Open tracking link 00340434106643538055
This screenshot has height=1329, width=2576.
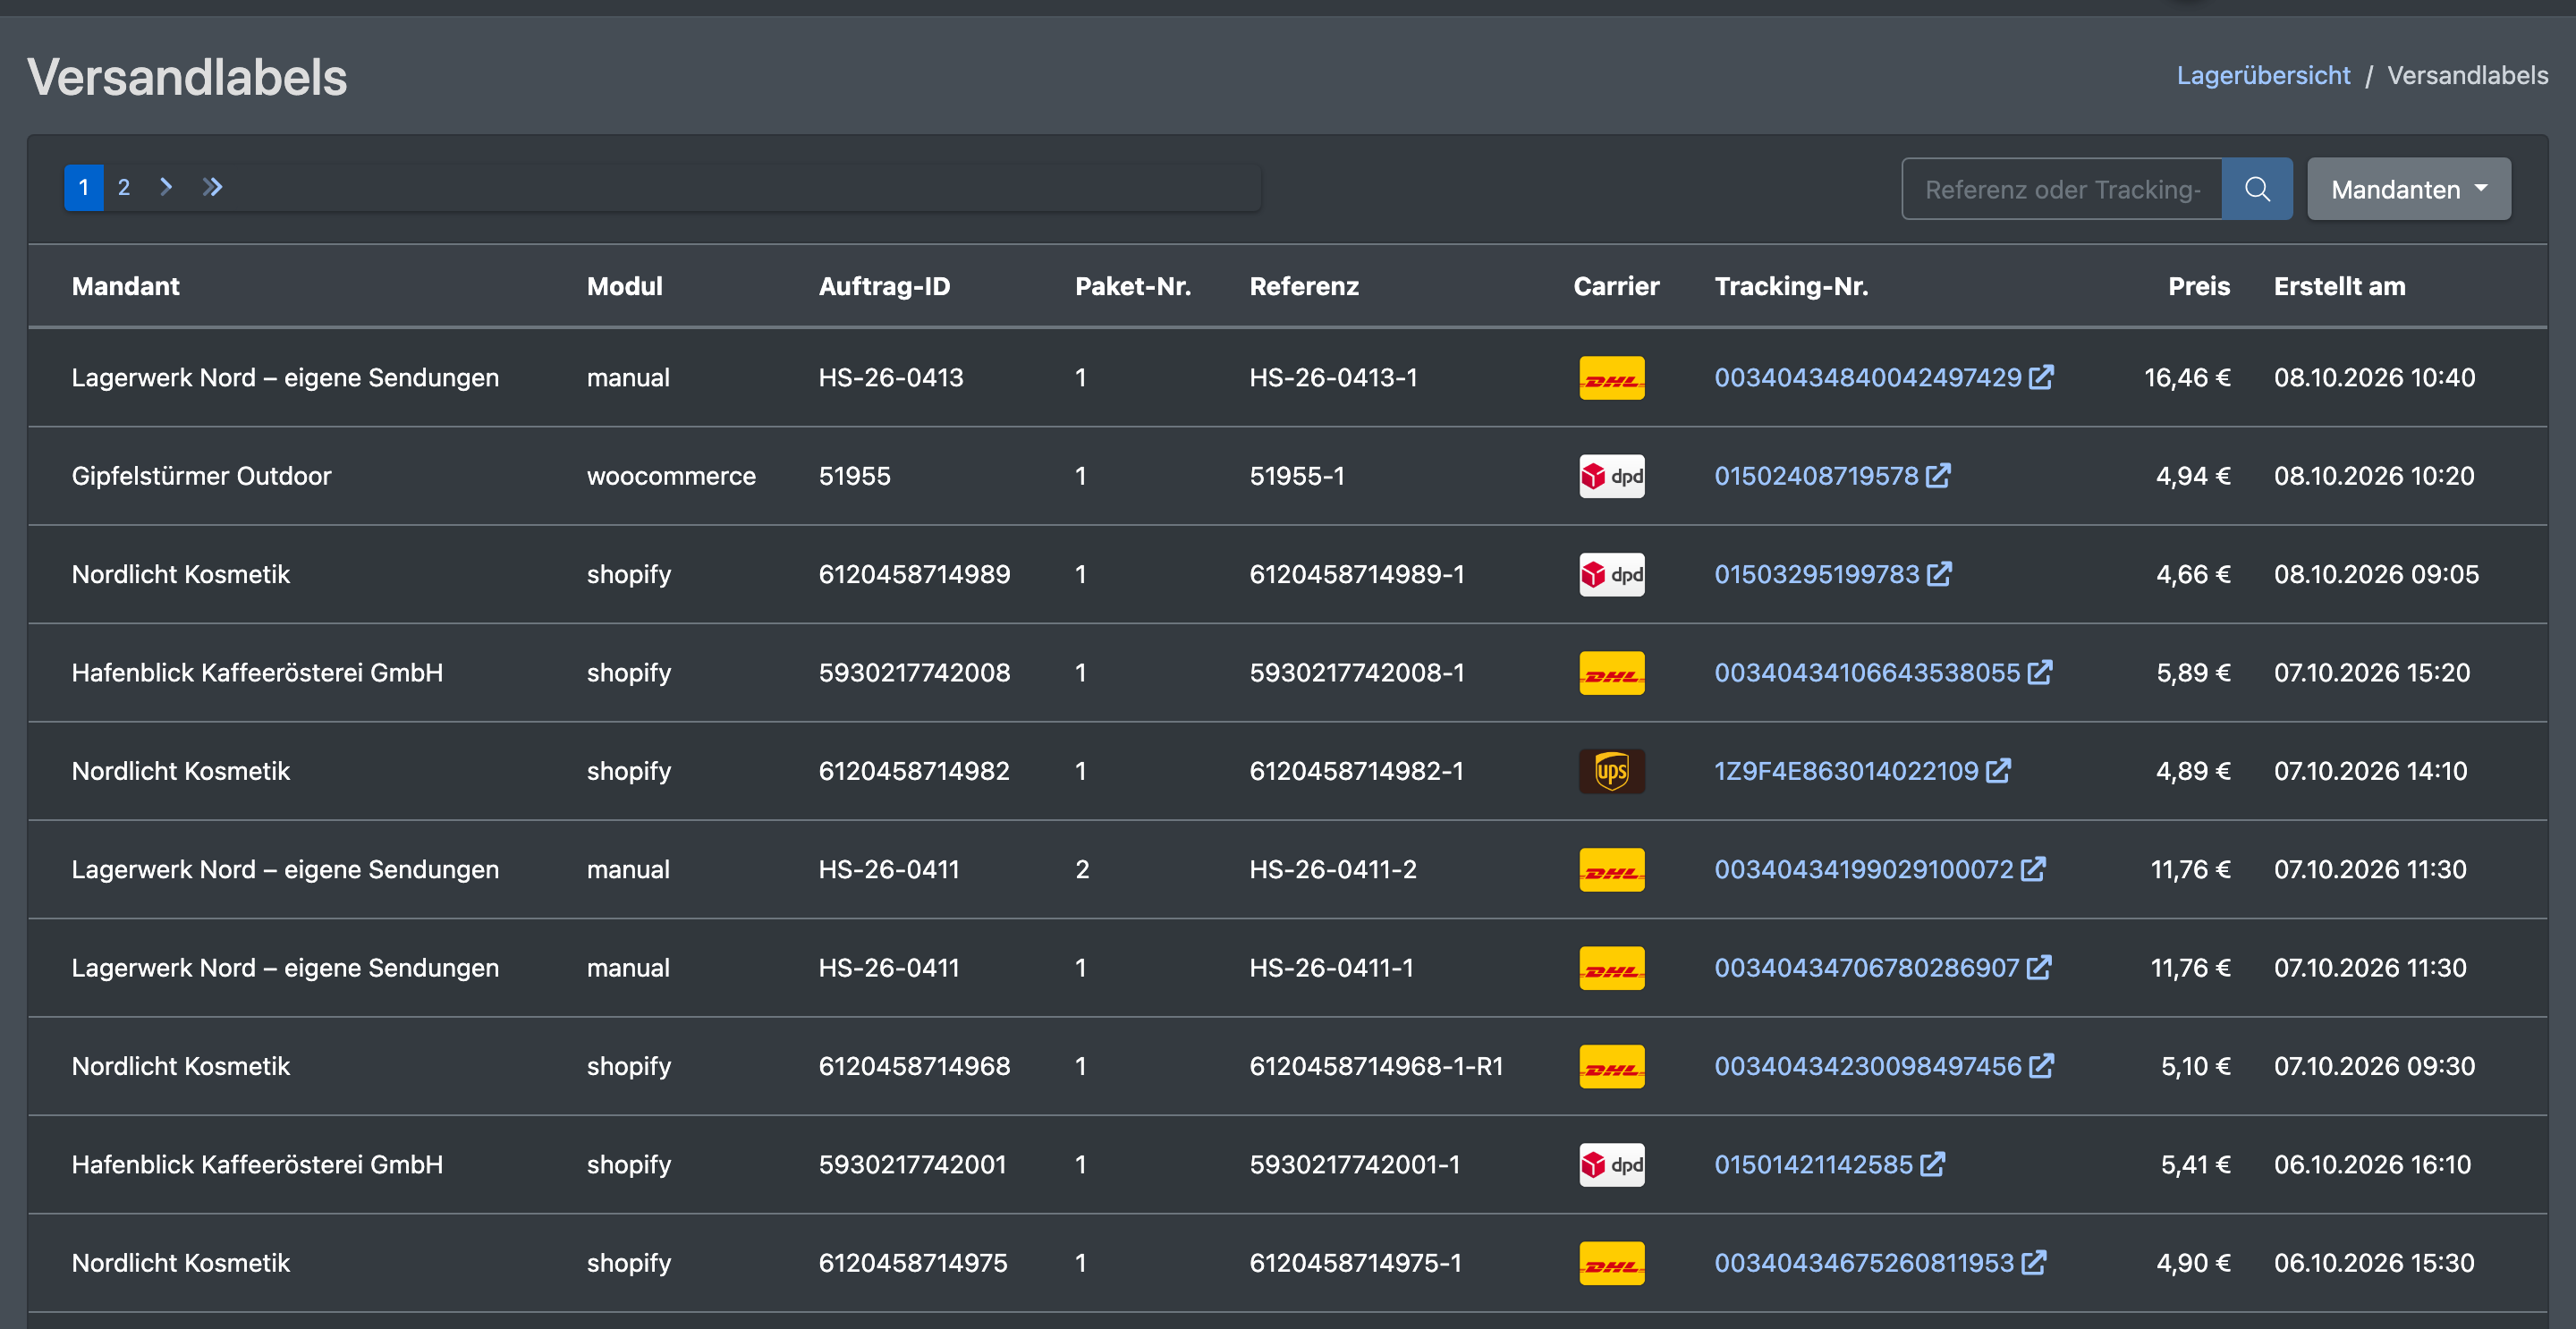1867,673
